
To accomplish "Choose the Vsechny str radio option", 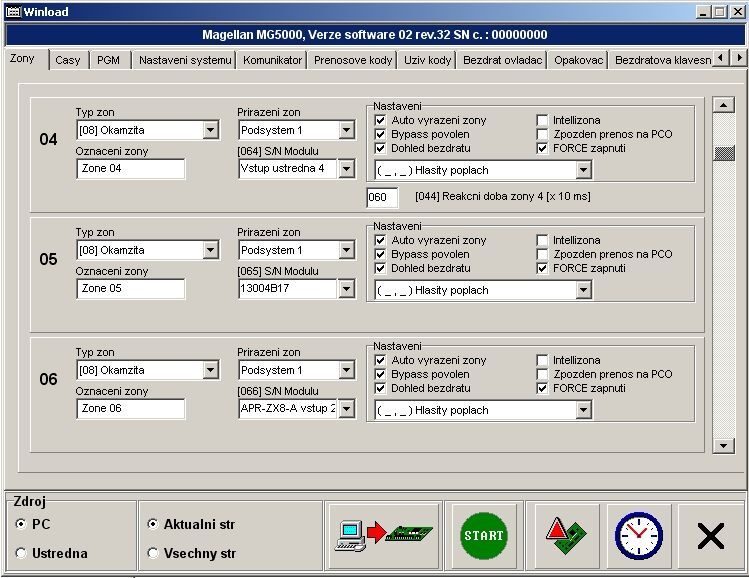I will 153,554.
